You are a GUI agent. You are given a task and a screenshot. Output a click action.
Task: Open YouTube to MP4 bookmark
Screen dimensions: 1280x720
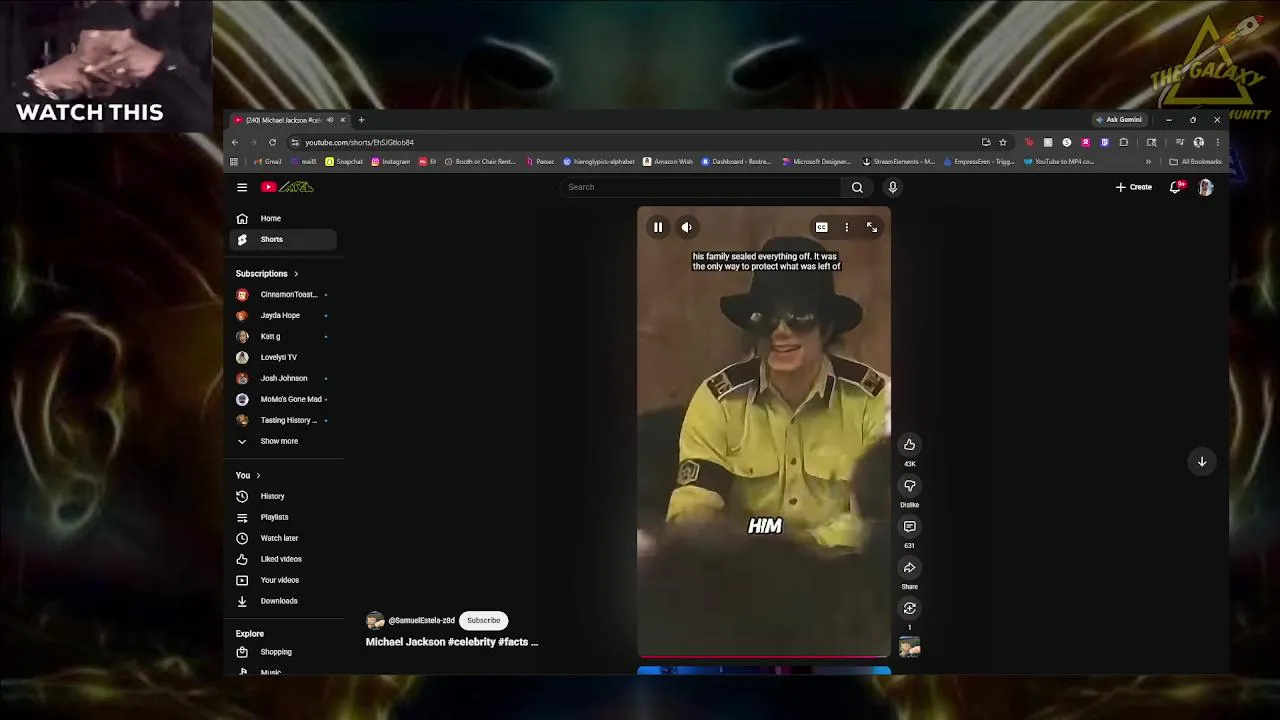[1058, 161]
